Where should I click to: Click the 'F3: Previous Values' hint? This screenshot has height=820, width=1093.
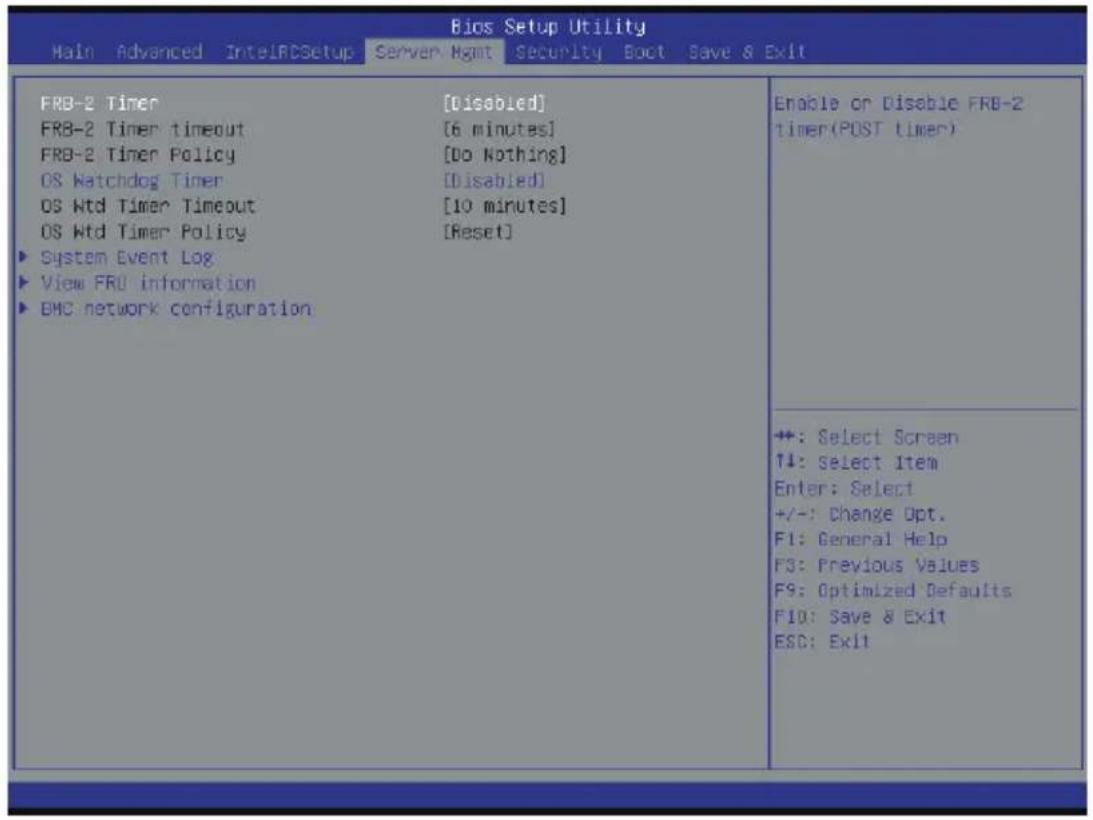(x=877, y=565)
